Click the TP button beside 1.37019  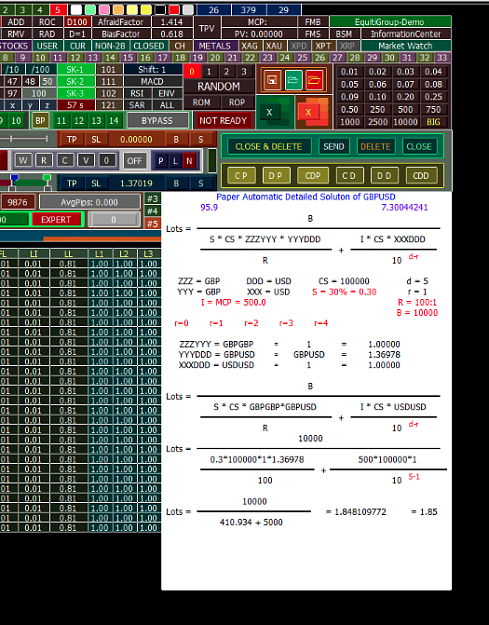pos(72,183)
